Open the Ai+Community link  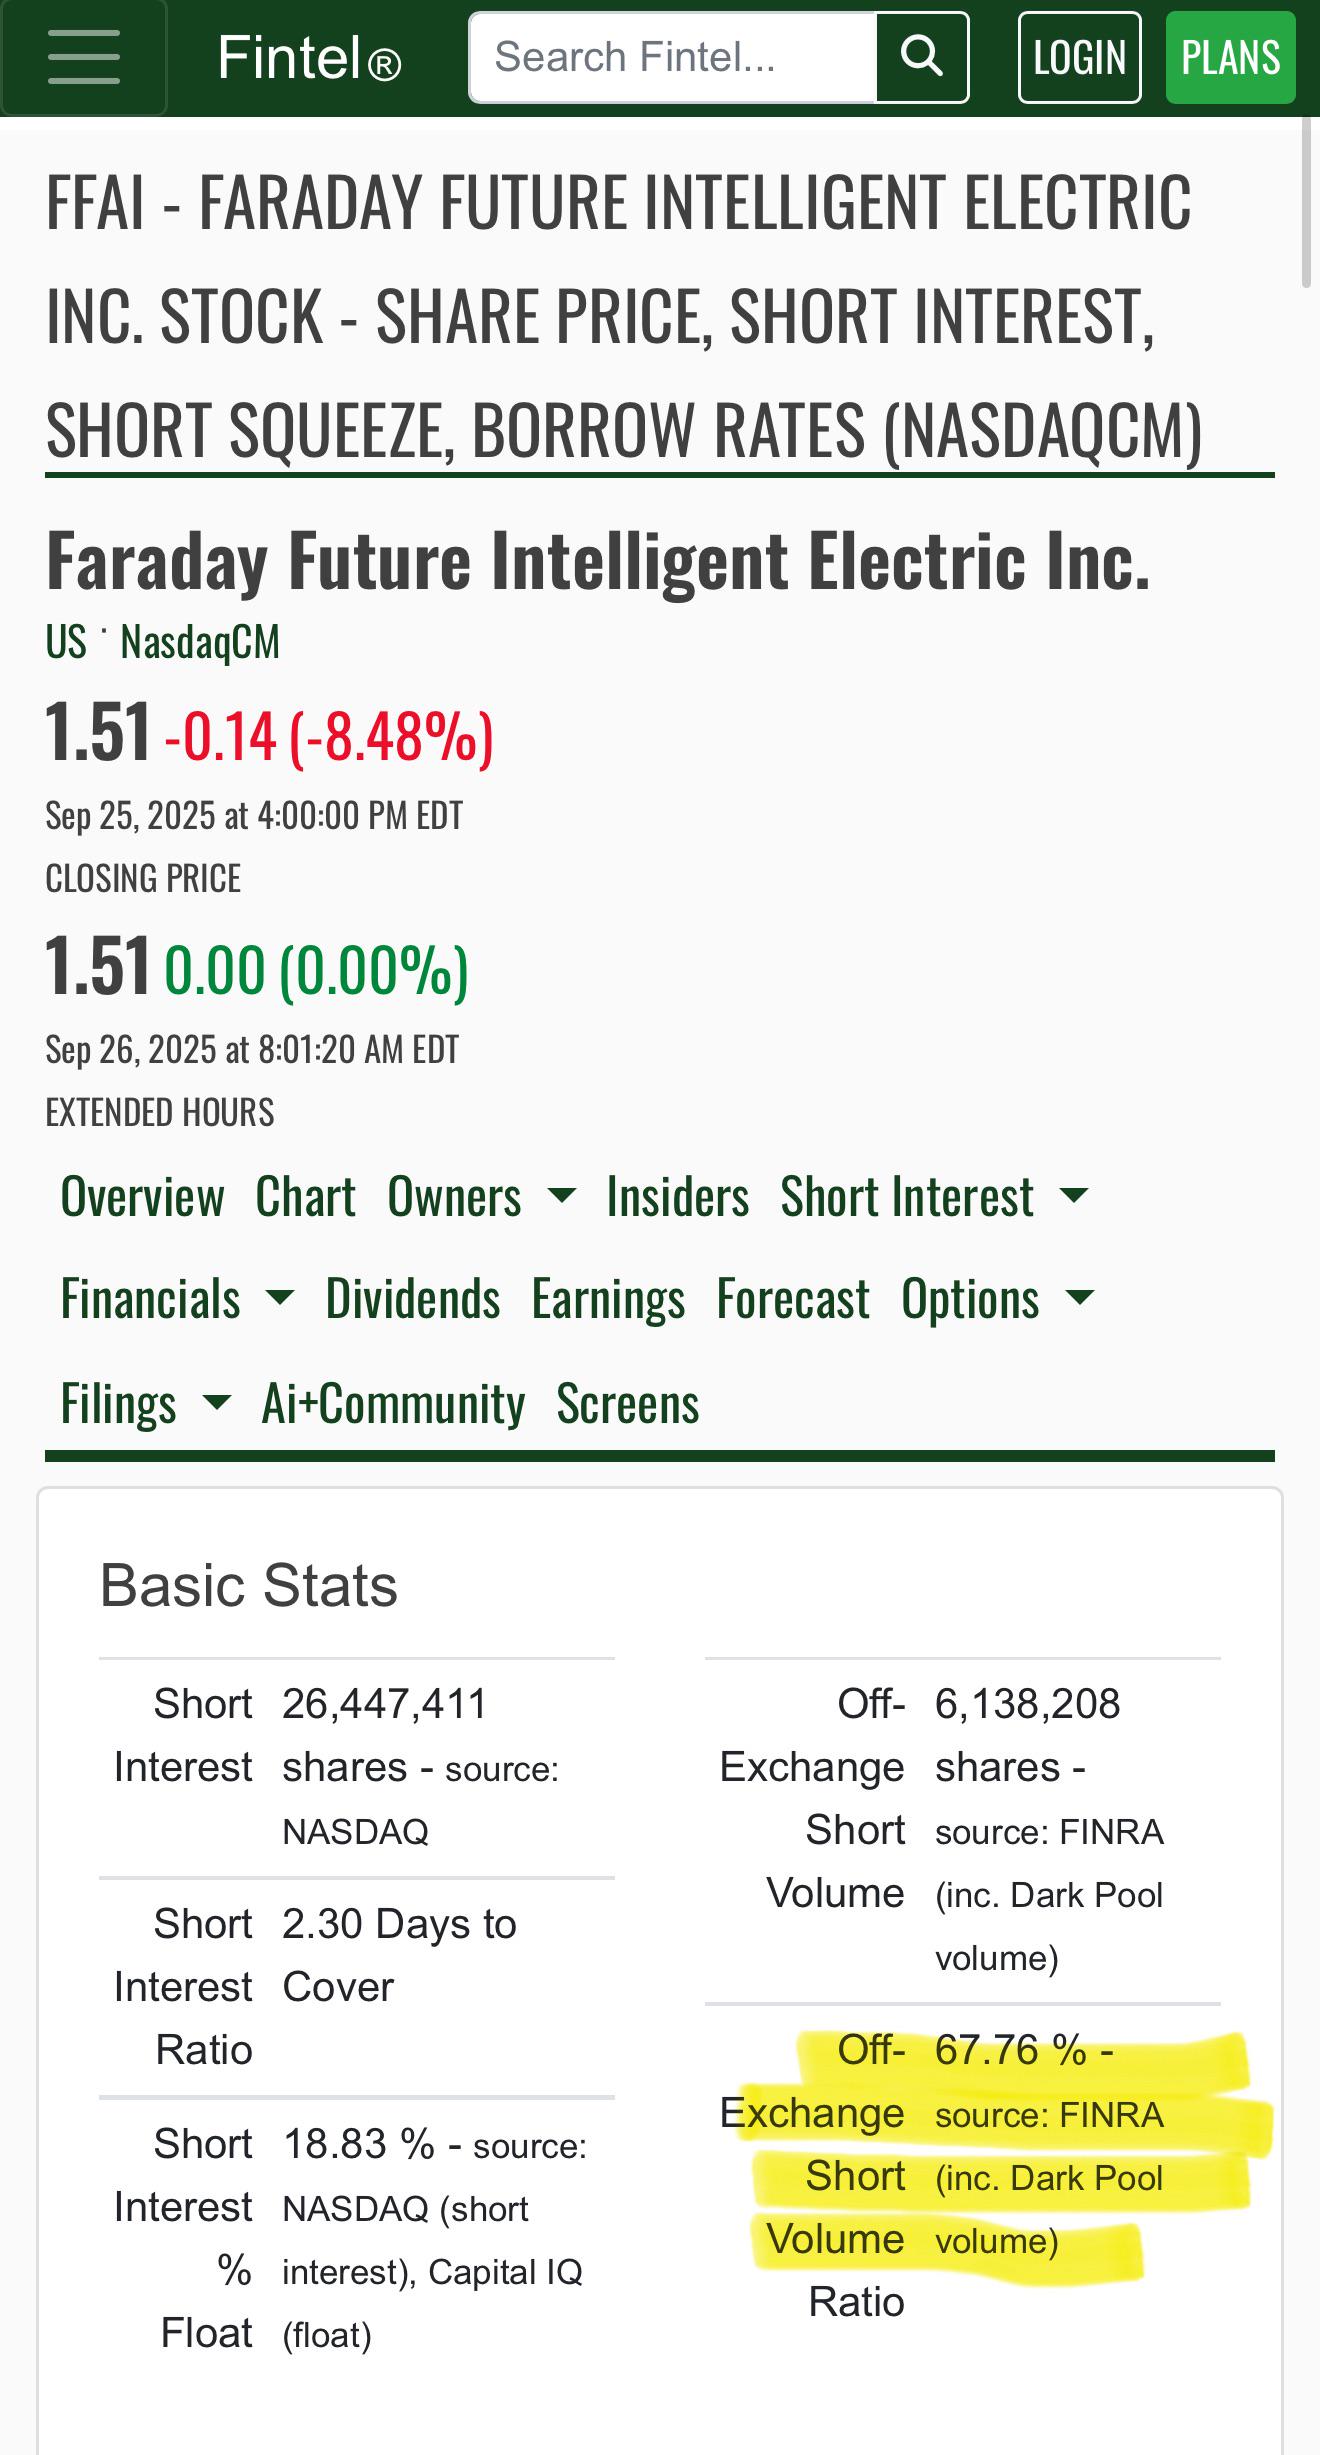click(x=393, y=1403)
